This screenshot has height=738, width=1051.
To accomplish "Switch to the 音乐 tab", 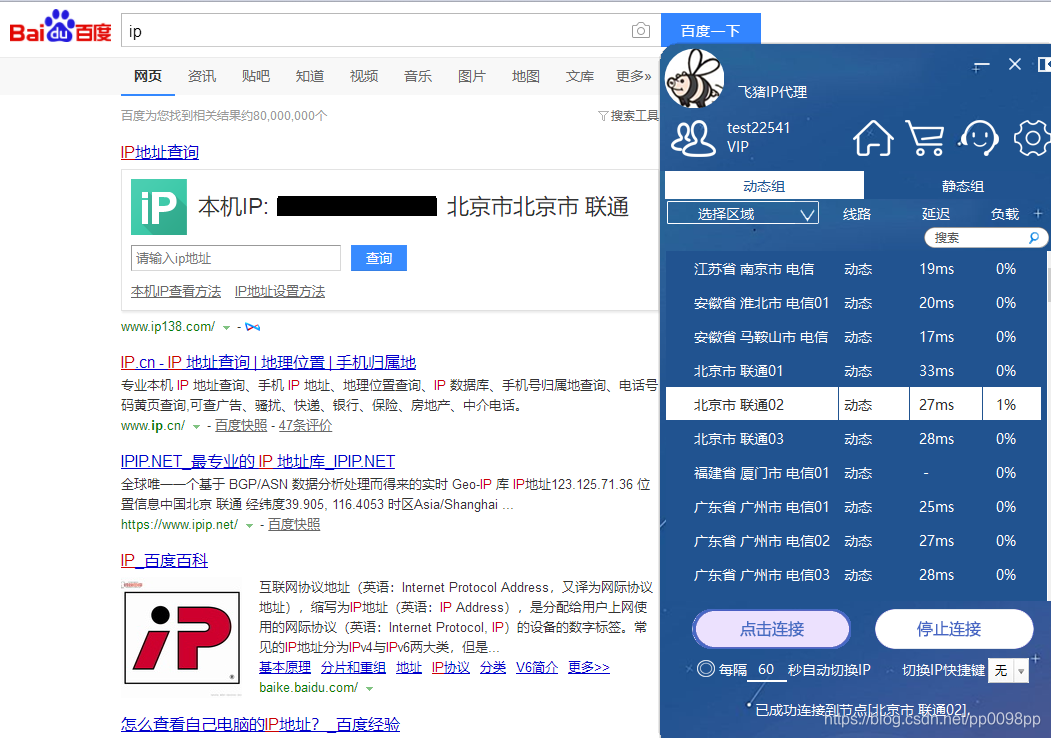I will click(x=418, y=76).
